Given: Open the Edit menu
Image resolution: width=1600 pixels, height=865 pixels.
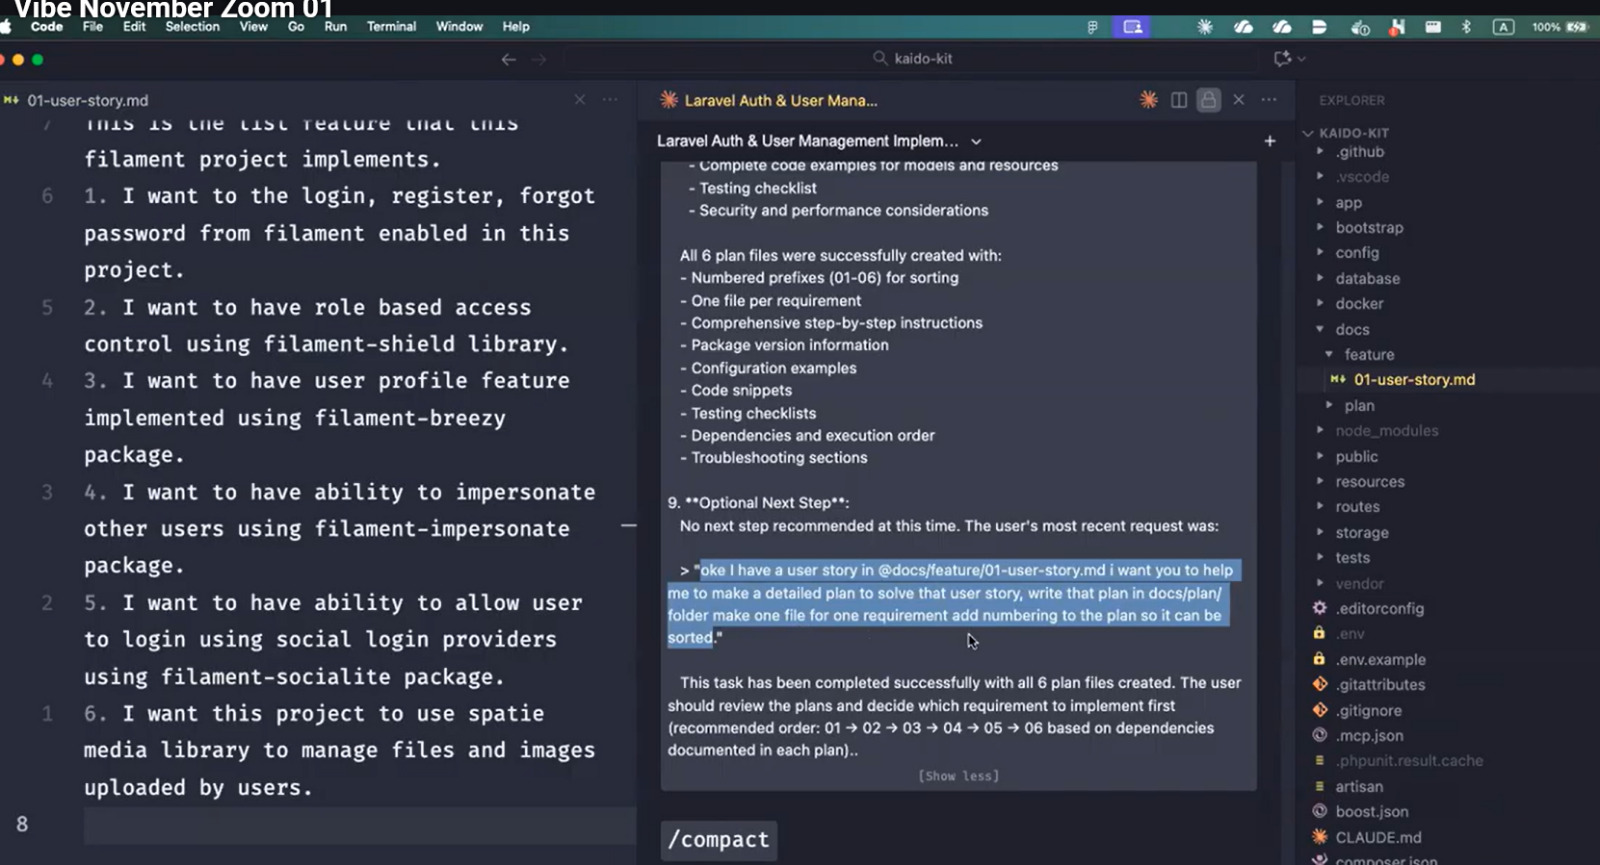Looking at the screenshot, I should click(134, 27).
